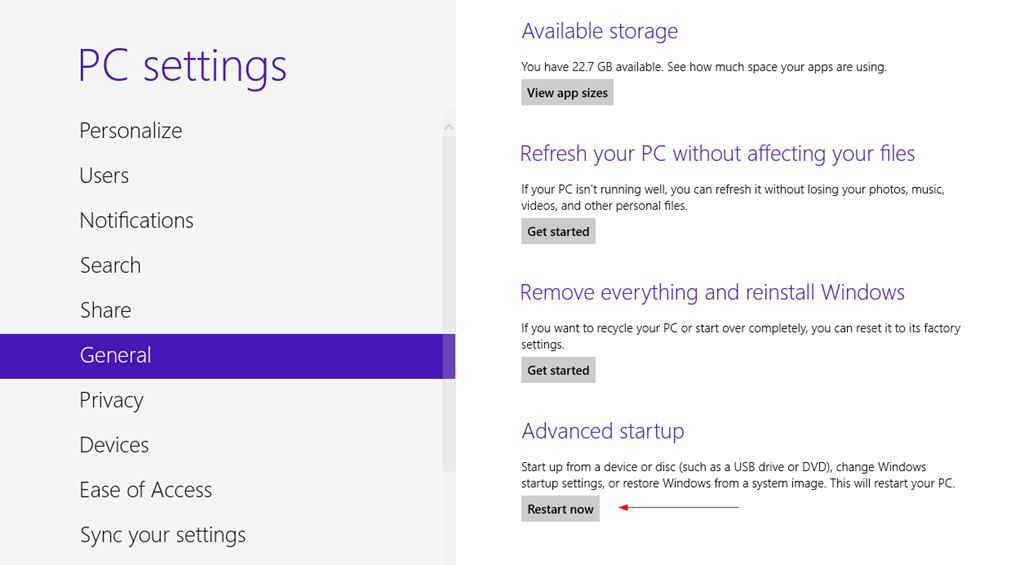
Task: Select Users in the settings list
Action: 104,176
